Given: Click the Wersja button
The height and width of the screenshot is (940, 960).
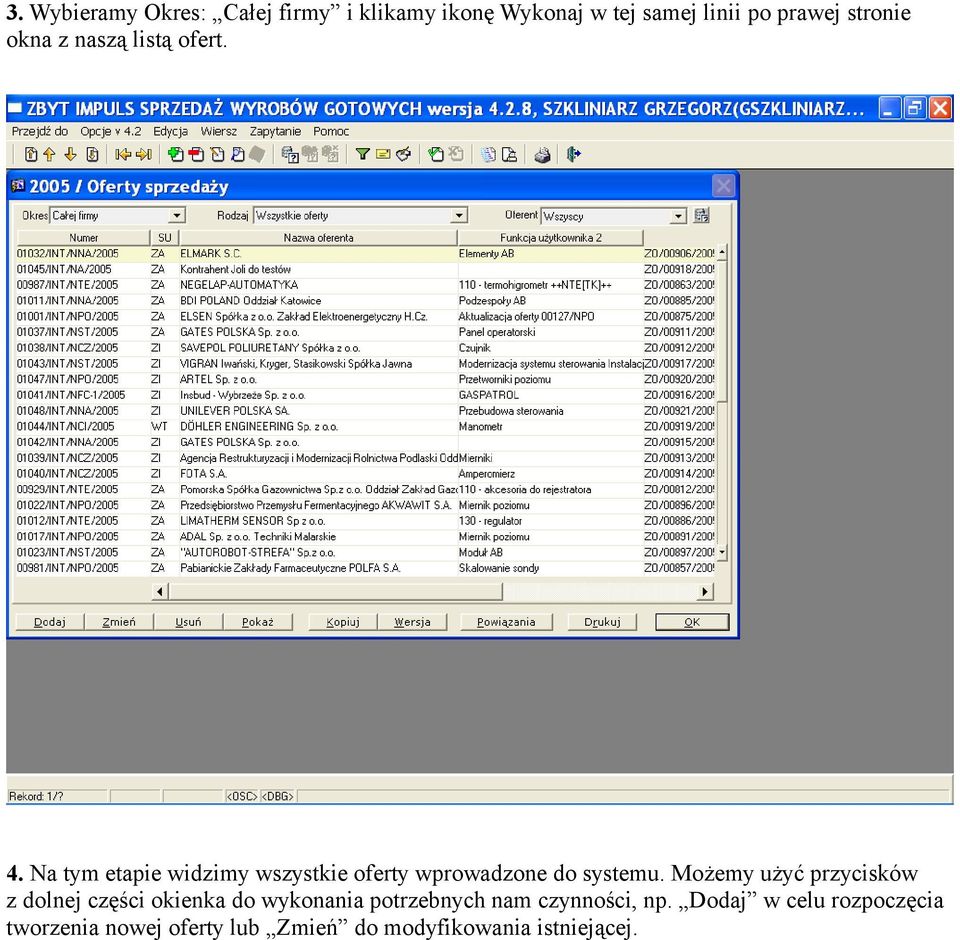Looking at the screenshot, I should point(412,622).
